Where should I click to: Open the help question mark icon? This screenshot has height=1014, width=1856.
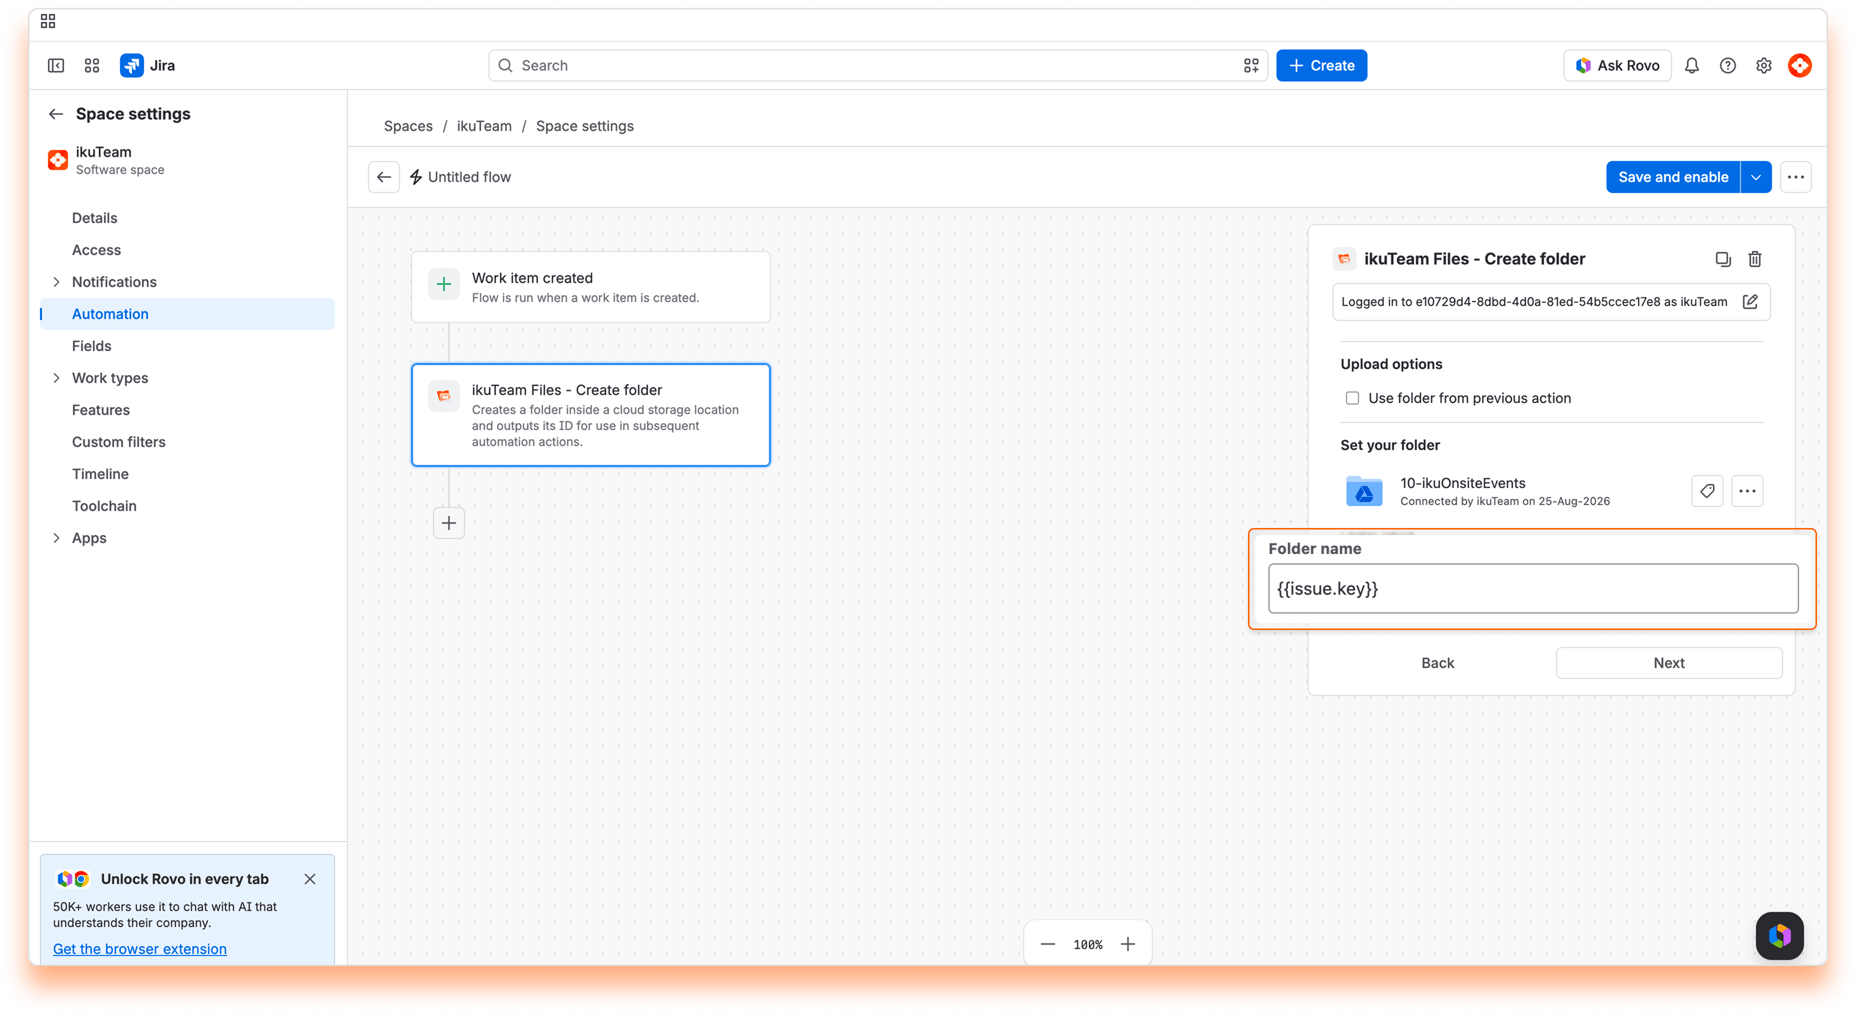(x=1728, y=65)
